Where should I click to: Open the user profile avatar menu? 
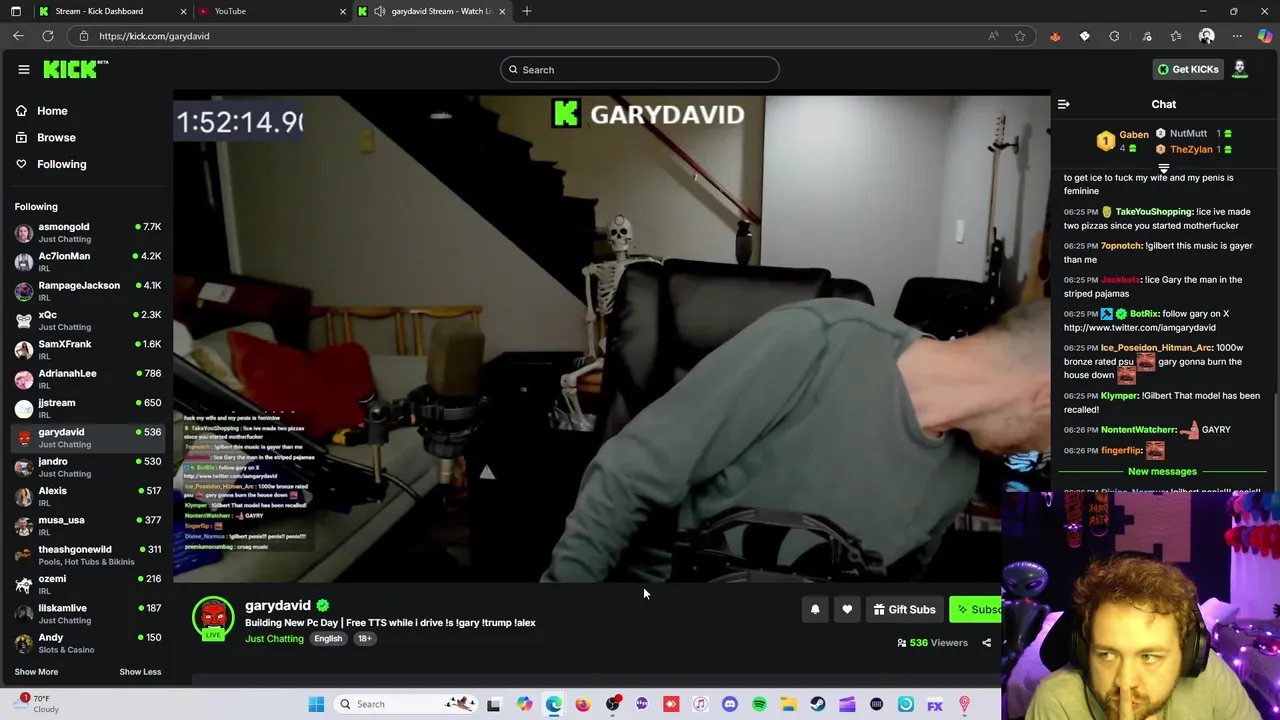(x=1240, y=69)
